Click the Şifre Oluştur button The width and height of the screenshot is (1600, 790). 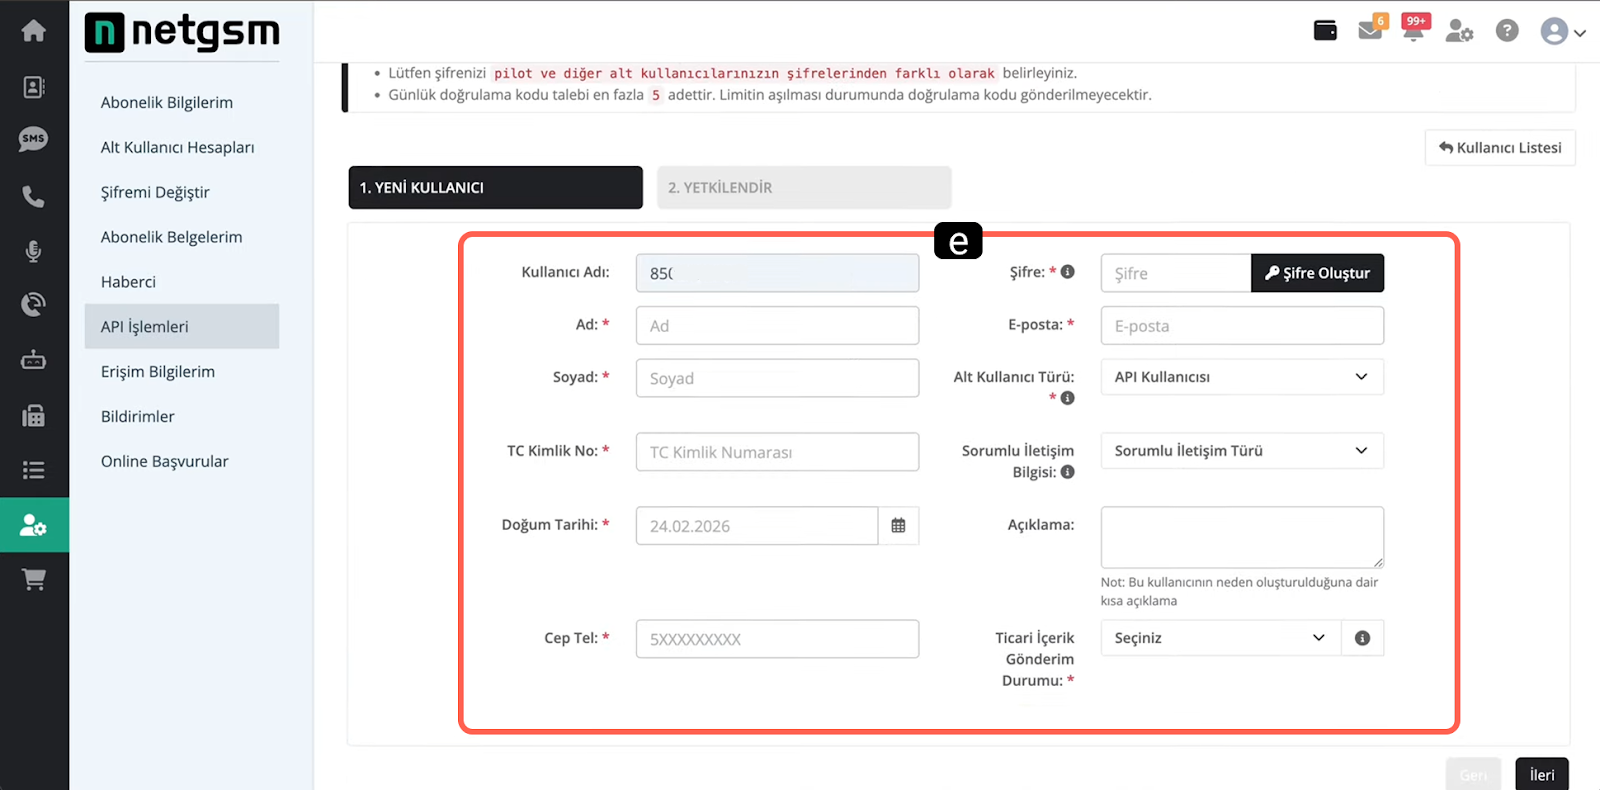(1317, 273)
